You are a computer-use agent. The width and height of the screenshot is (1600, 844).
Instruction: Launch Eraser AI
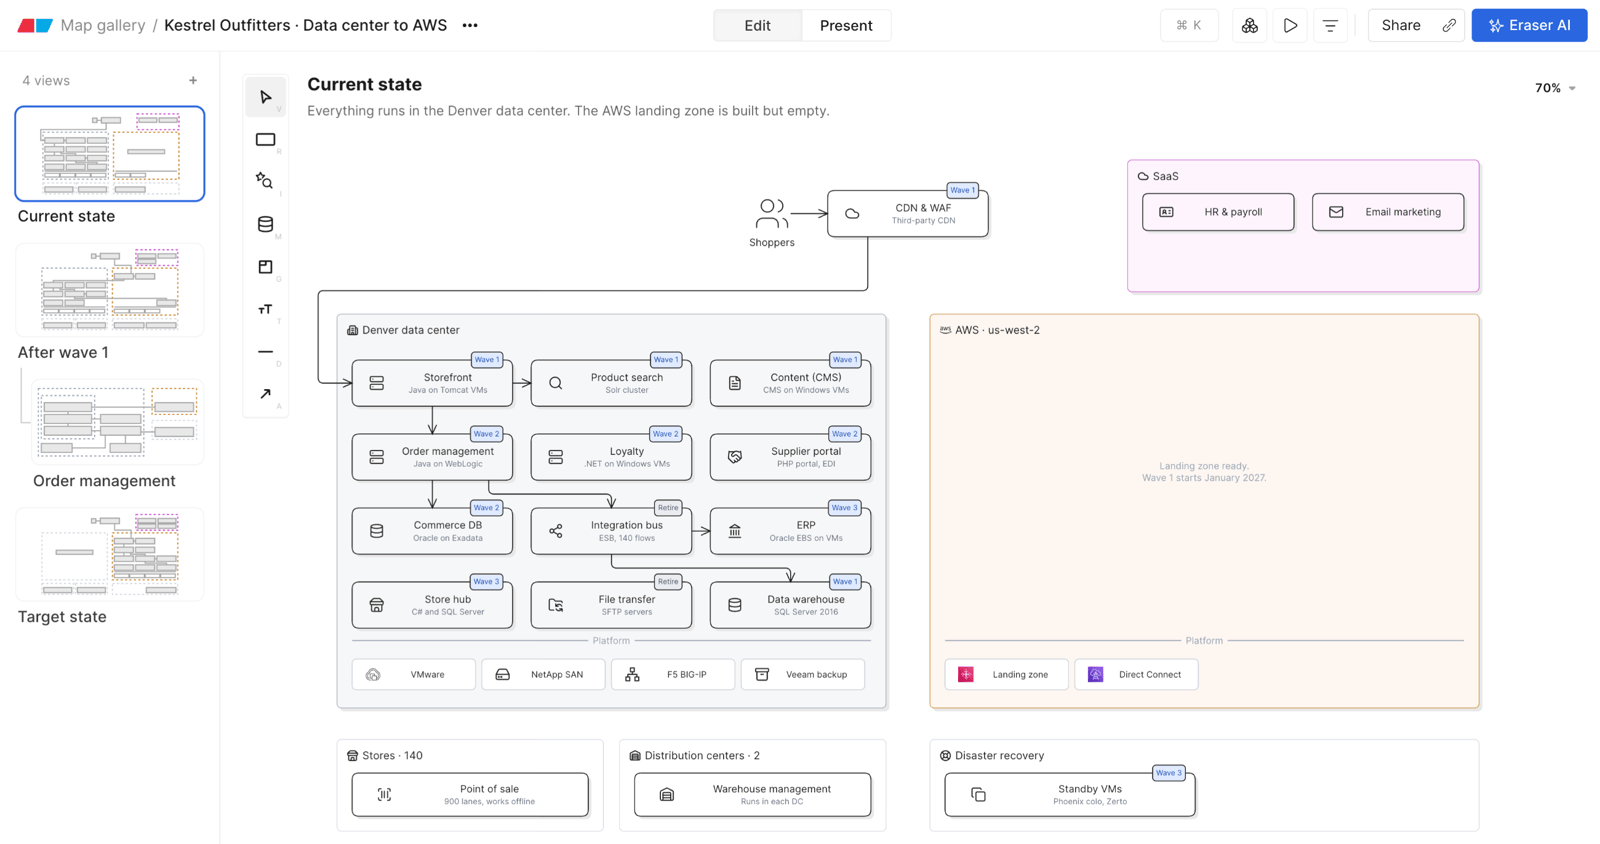[1529, 26]
